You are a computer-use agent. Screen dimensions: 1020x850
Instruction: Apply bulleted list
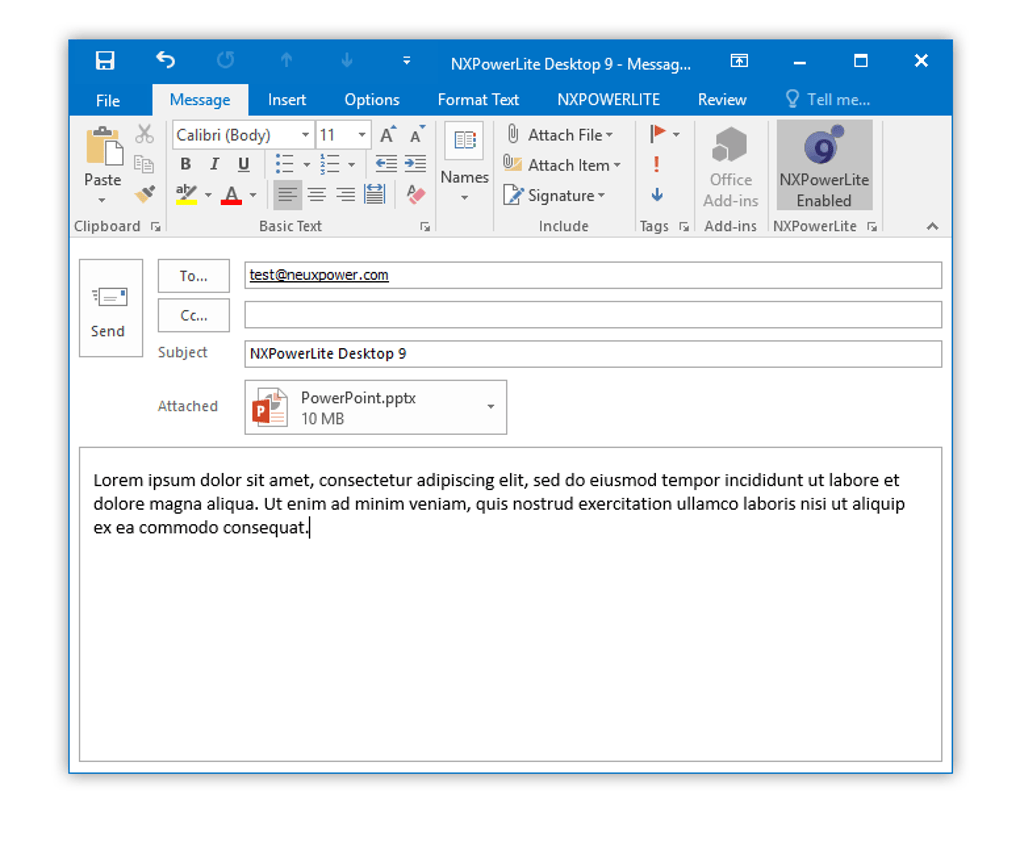tap(284, 164)
